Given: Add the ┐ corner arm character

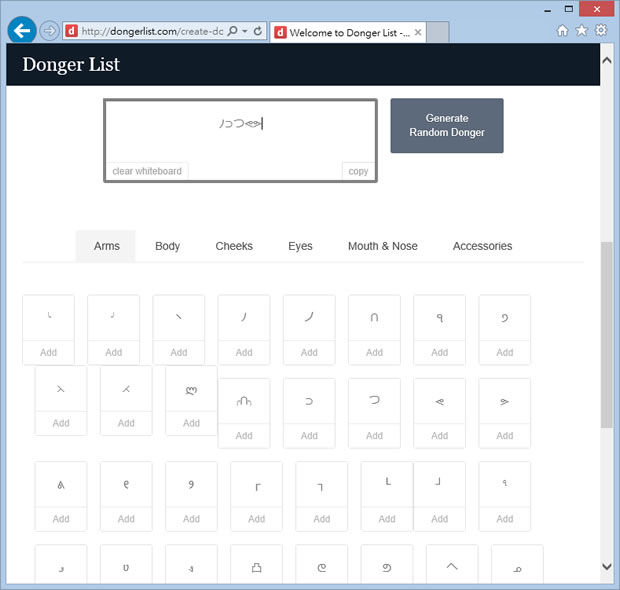Looking at the screenshot, I should click(322, 519).
